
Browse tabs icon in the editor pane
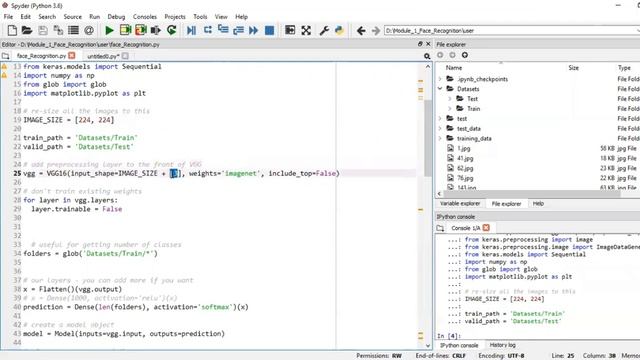pos(5,56)
